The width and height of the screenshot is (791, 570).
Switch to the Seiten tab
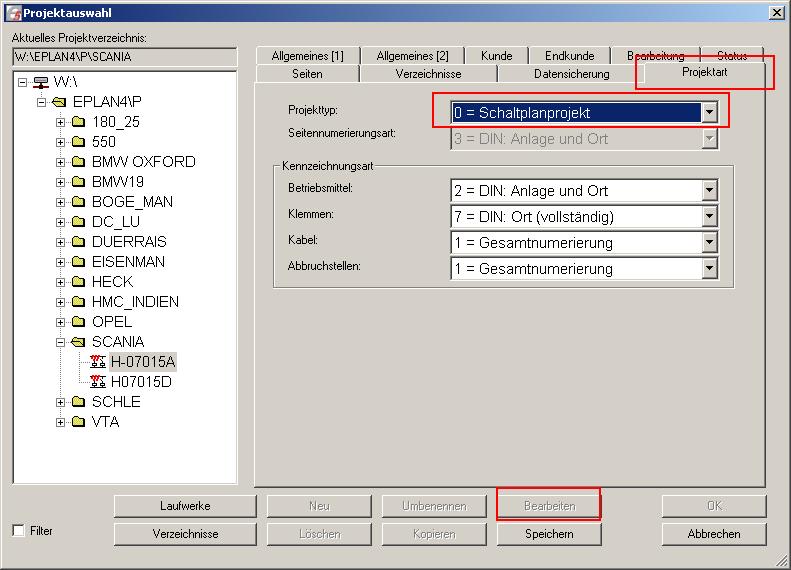coord(307,74)
